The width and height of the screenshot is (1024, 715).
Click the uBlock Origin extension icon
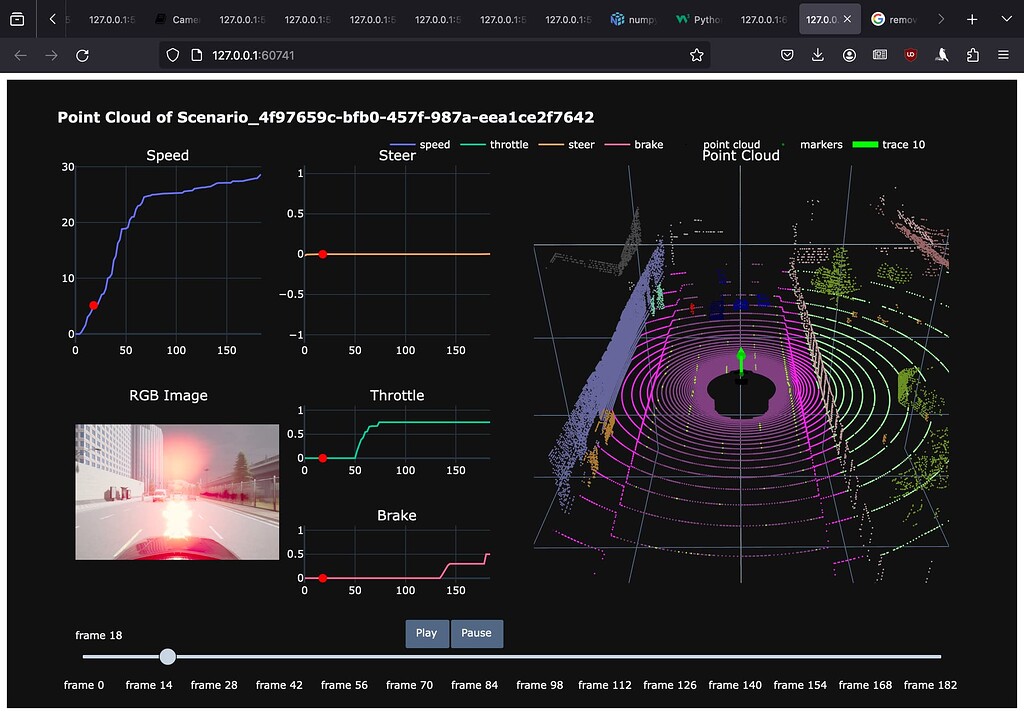[x=910, y=56]
